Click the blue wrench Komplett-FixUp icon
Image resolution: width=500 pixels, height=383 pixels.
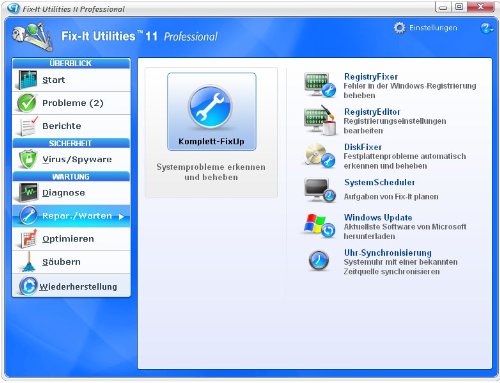pos(210,107)
